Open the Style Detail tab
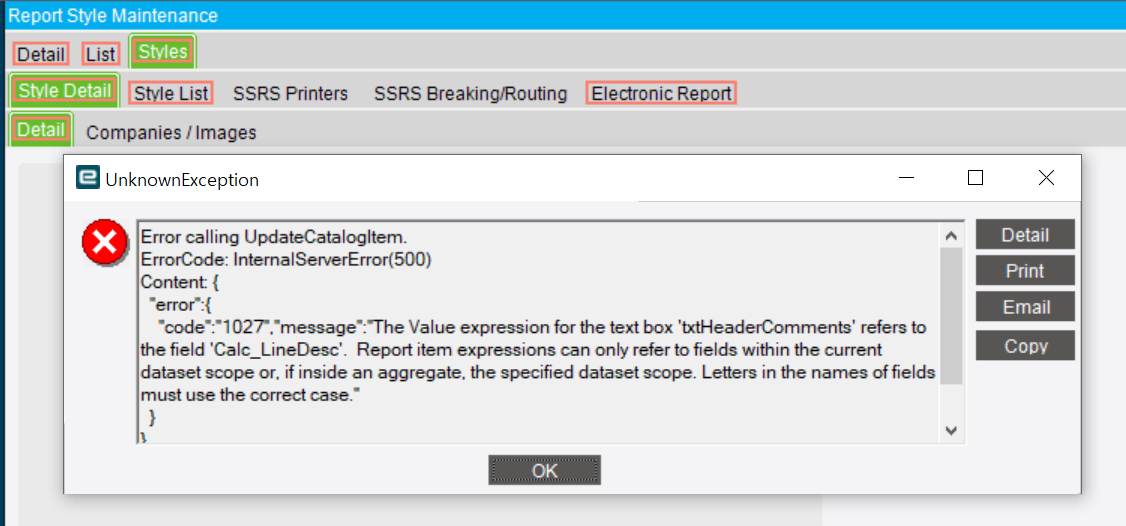Screen dimensions: 1126x526 pos(65,91)
